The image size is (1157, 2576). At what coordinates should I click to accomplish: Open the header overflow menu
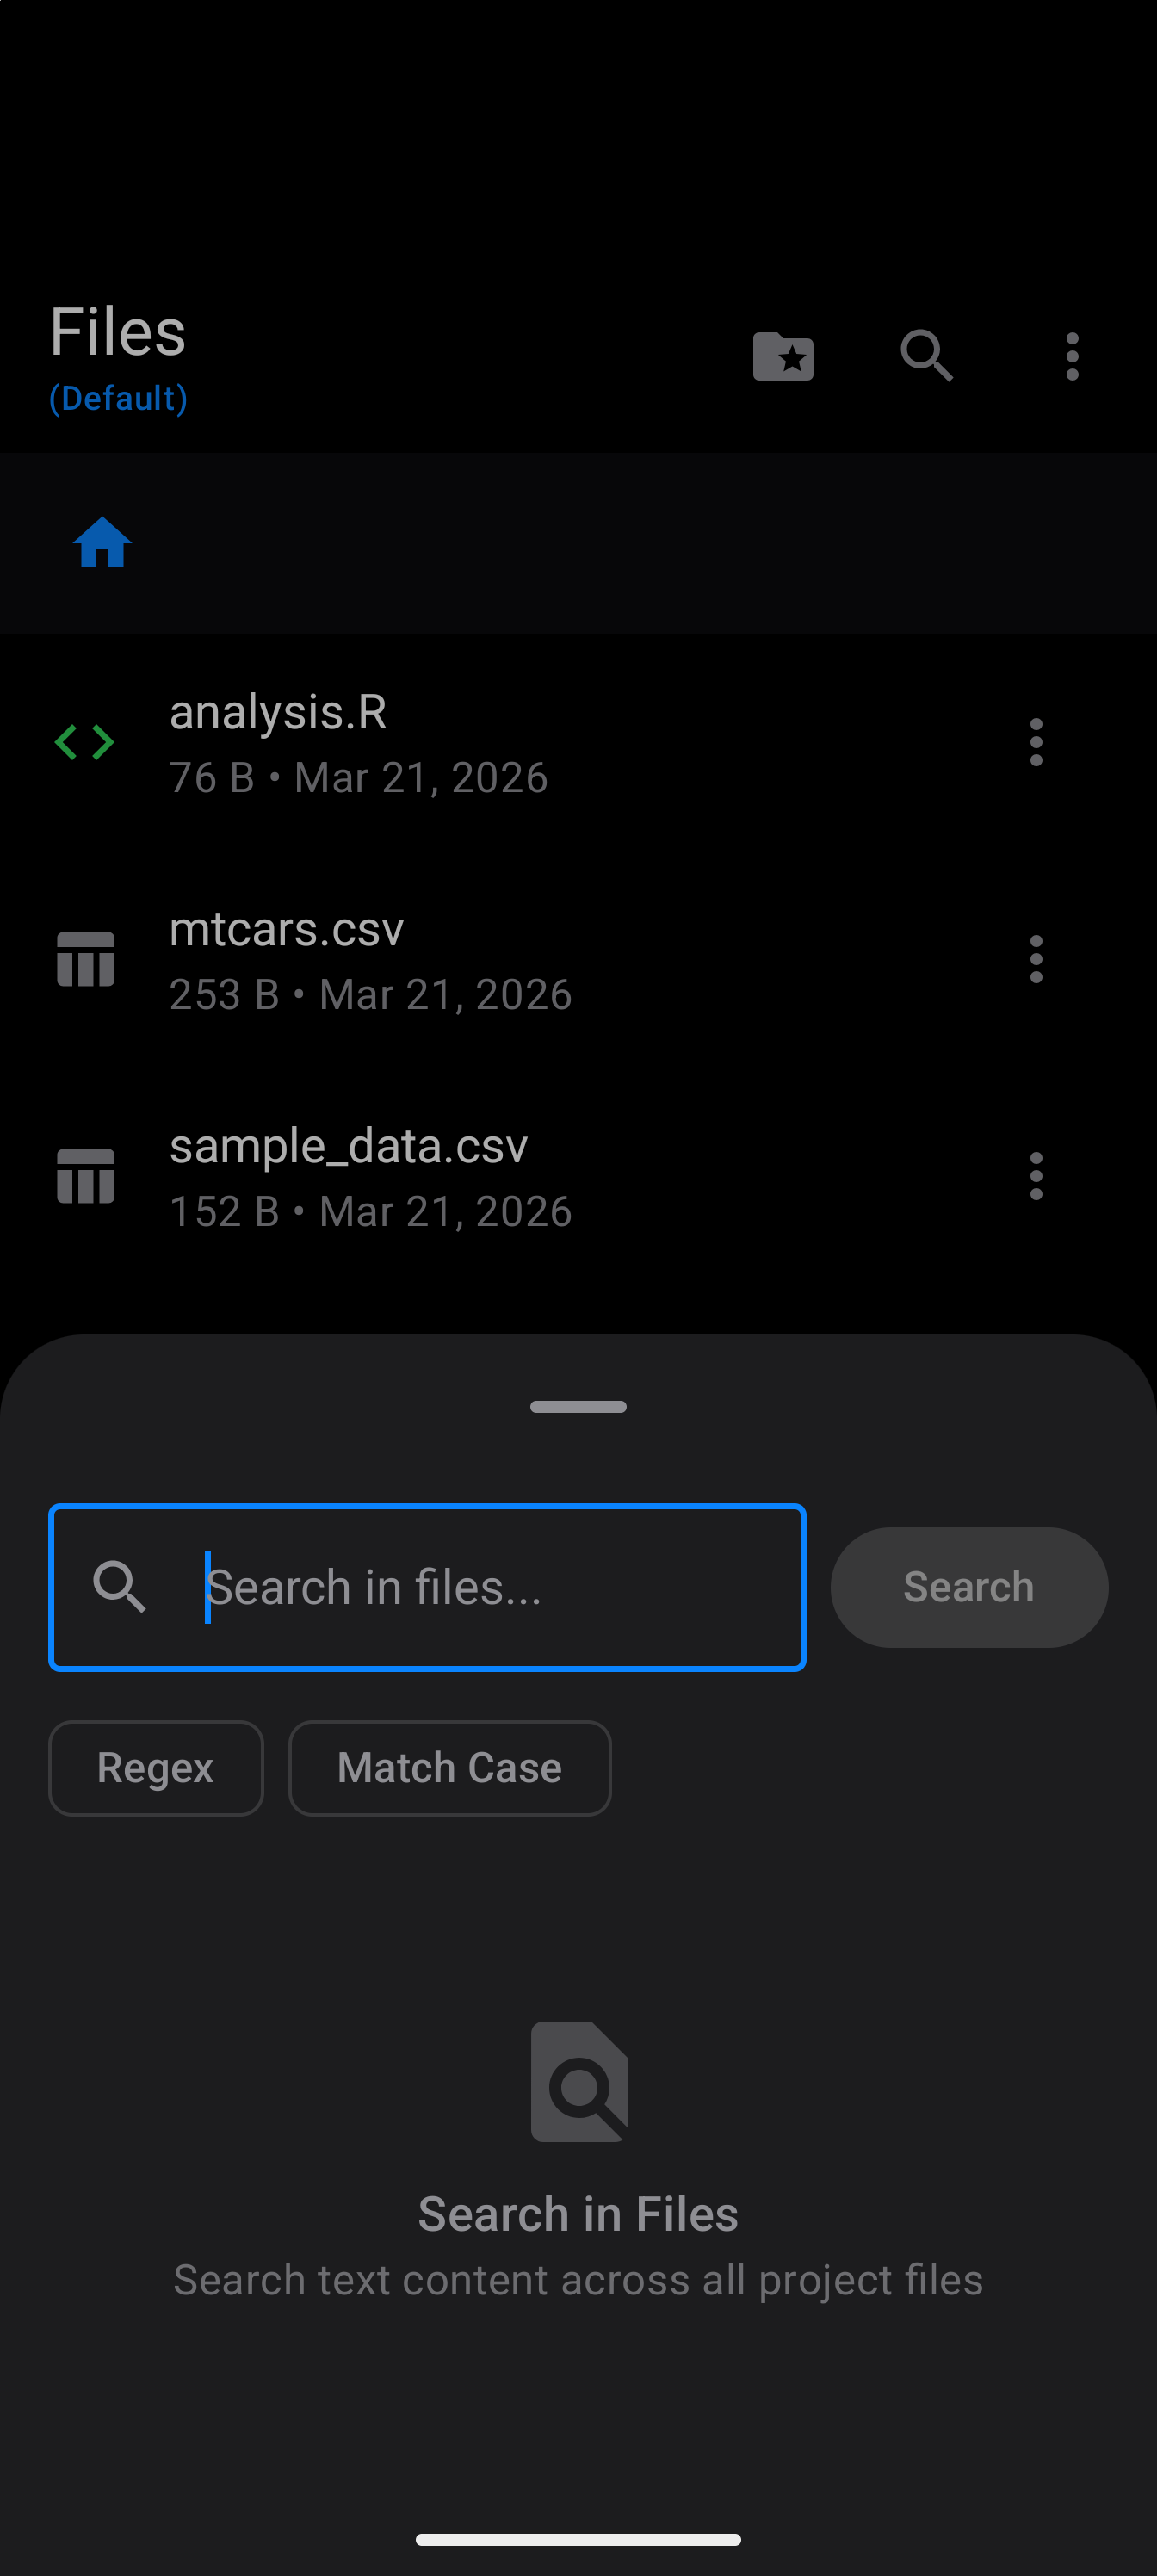point(1072,356)
